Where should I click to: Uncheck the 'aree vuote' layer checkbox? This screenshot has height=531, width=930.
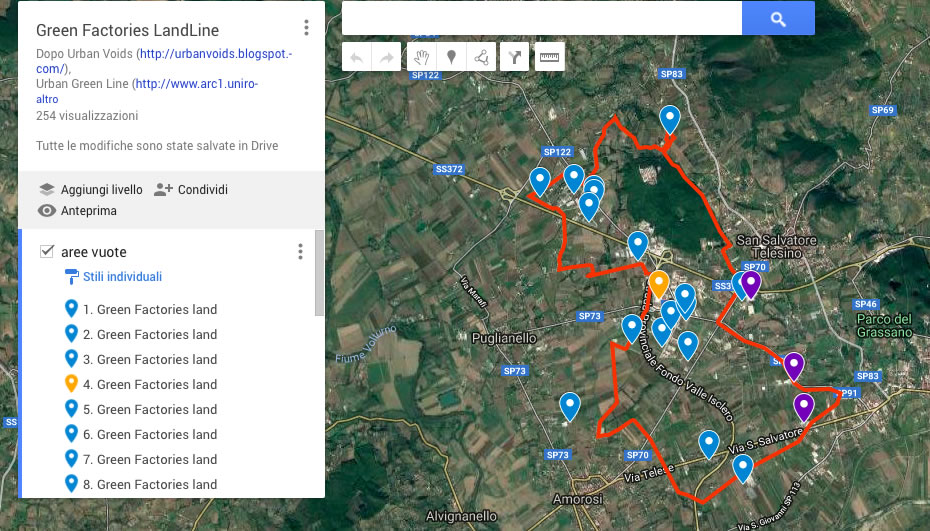click(x=46, y=252)
